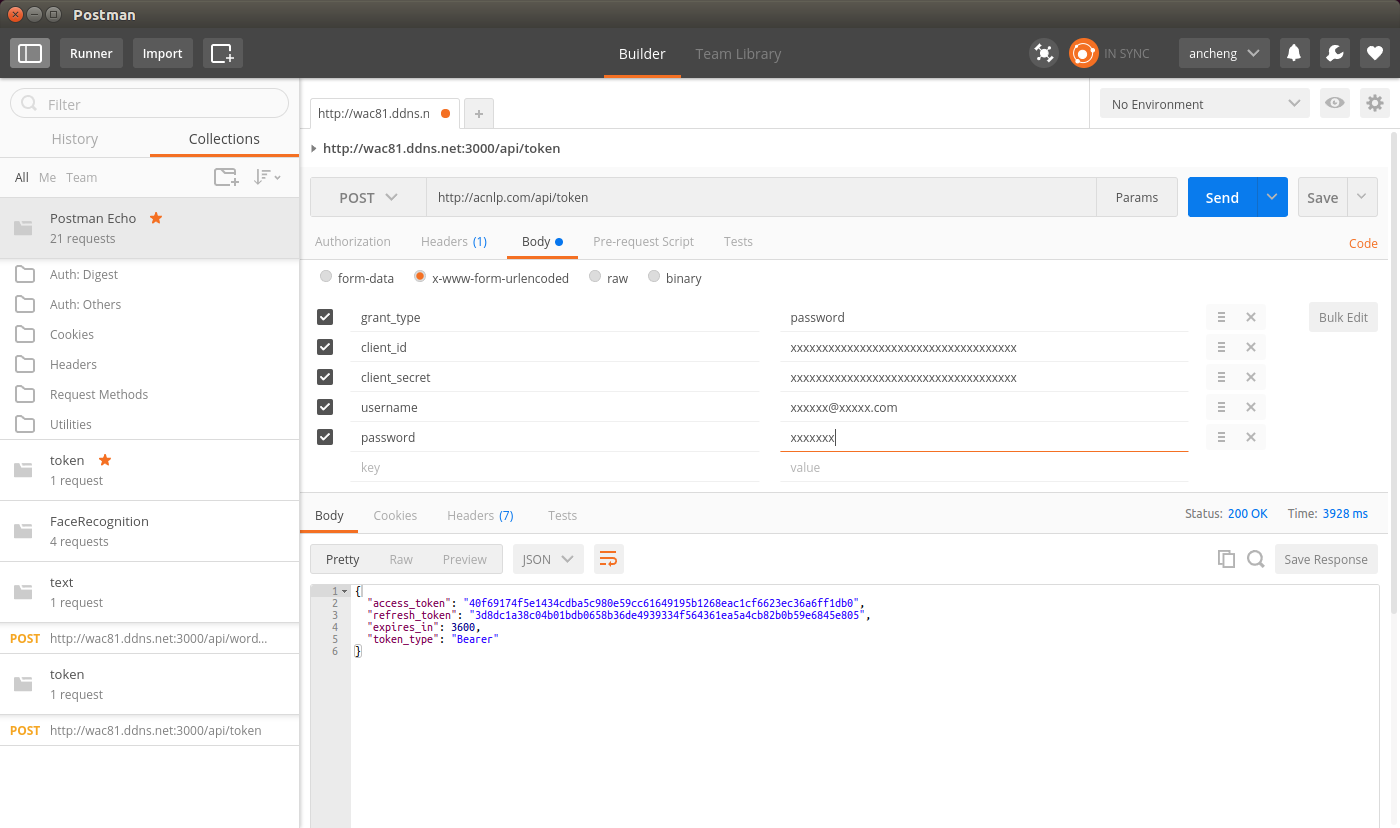Click the Params button

click(1137, 197)
